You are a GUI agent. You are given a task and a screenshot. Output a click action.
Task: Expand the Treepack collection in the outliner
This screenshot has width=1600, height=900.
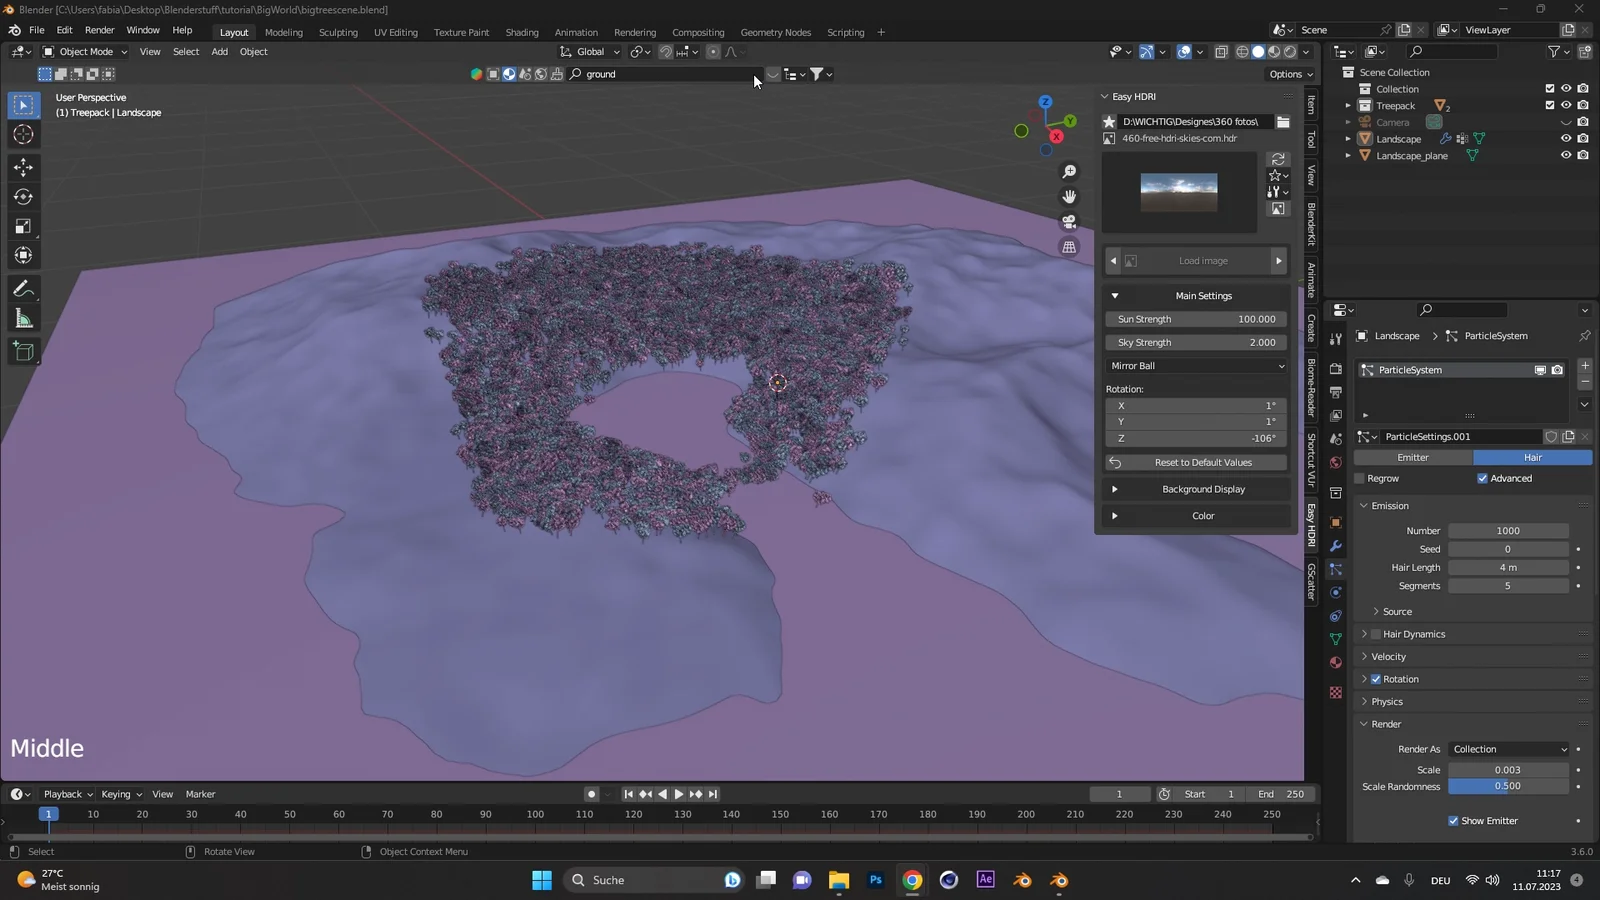coord(1349,105)
